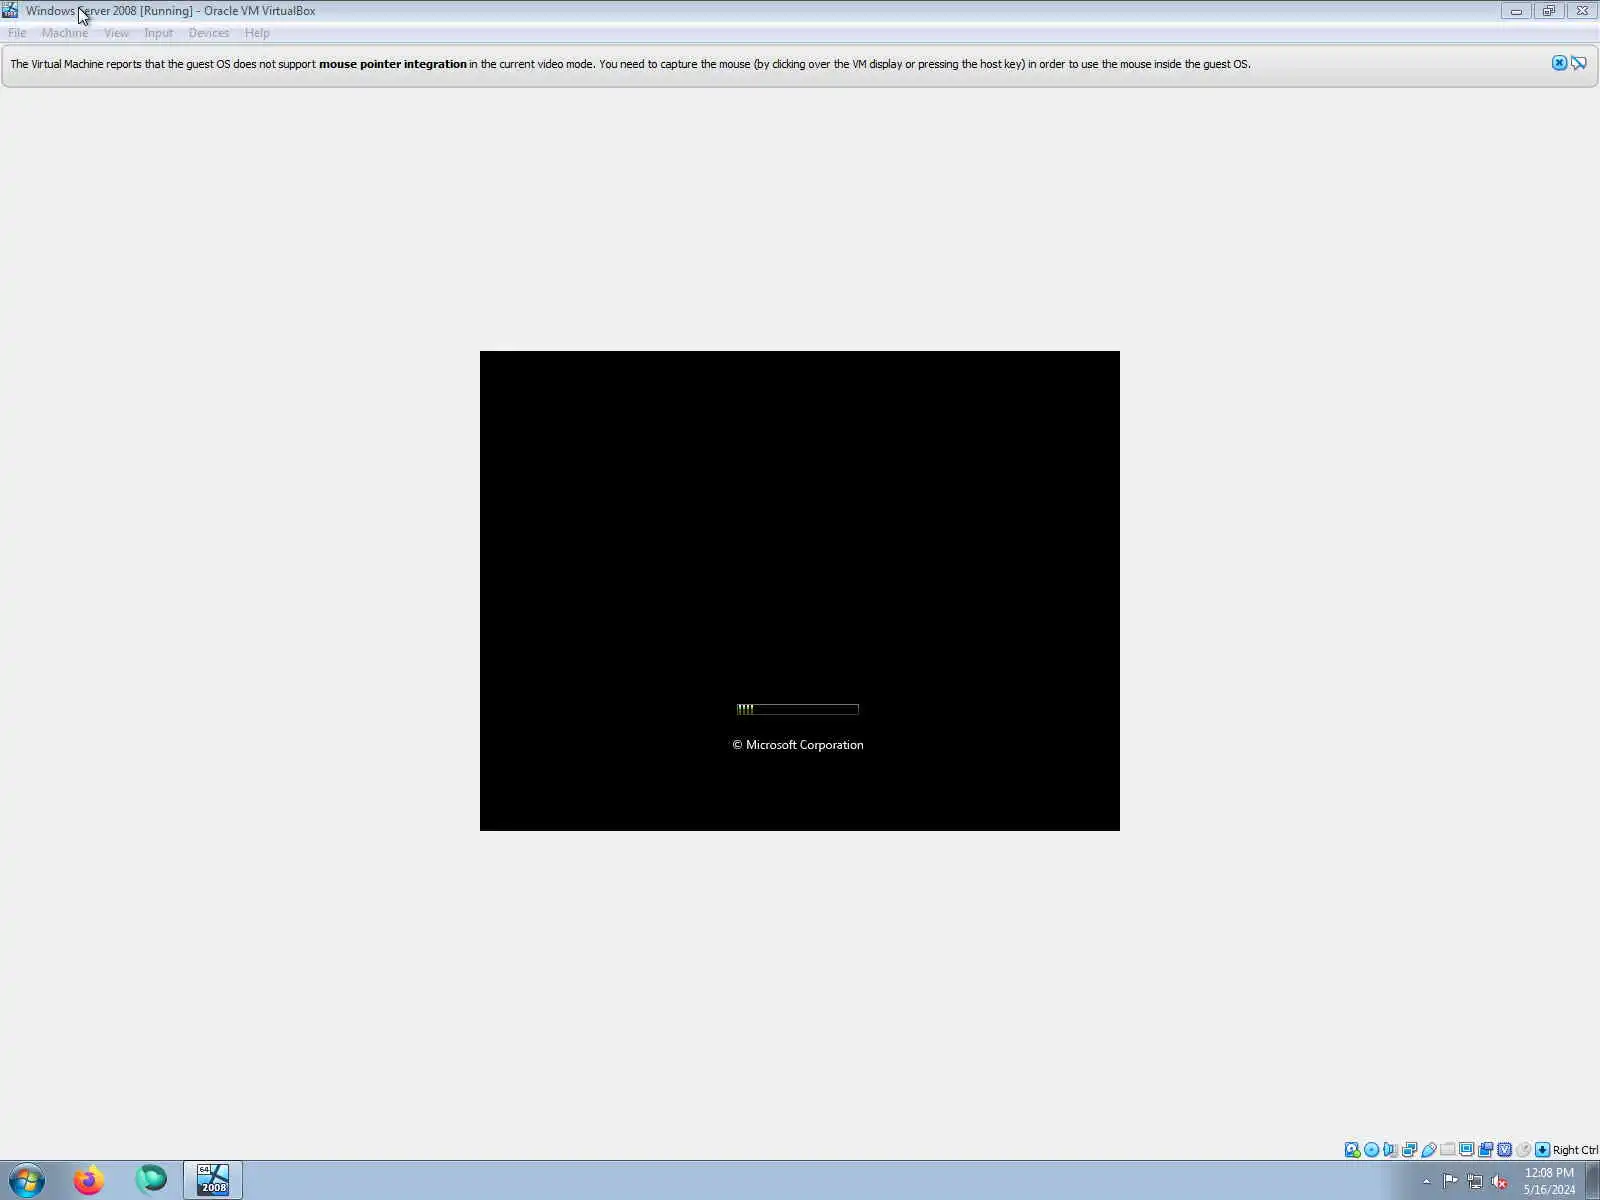
Task: Open the Devices menu
Action: 209,33
